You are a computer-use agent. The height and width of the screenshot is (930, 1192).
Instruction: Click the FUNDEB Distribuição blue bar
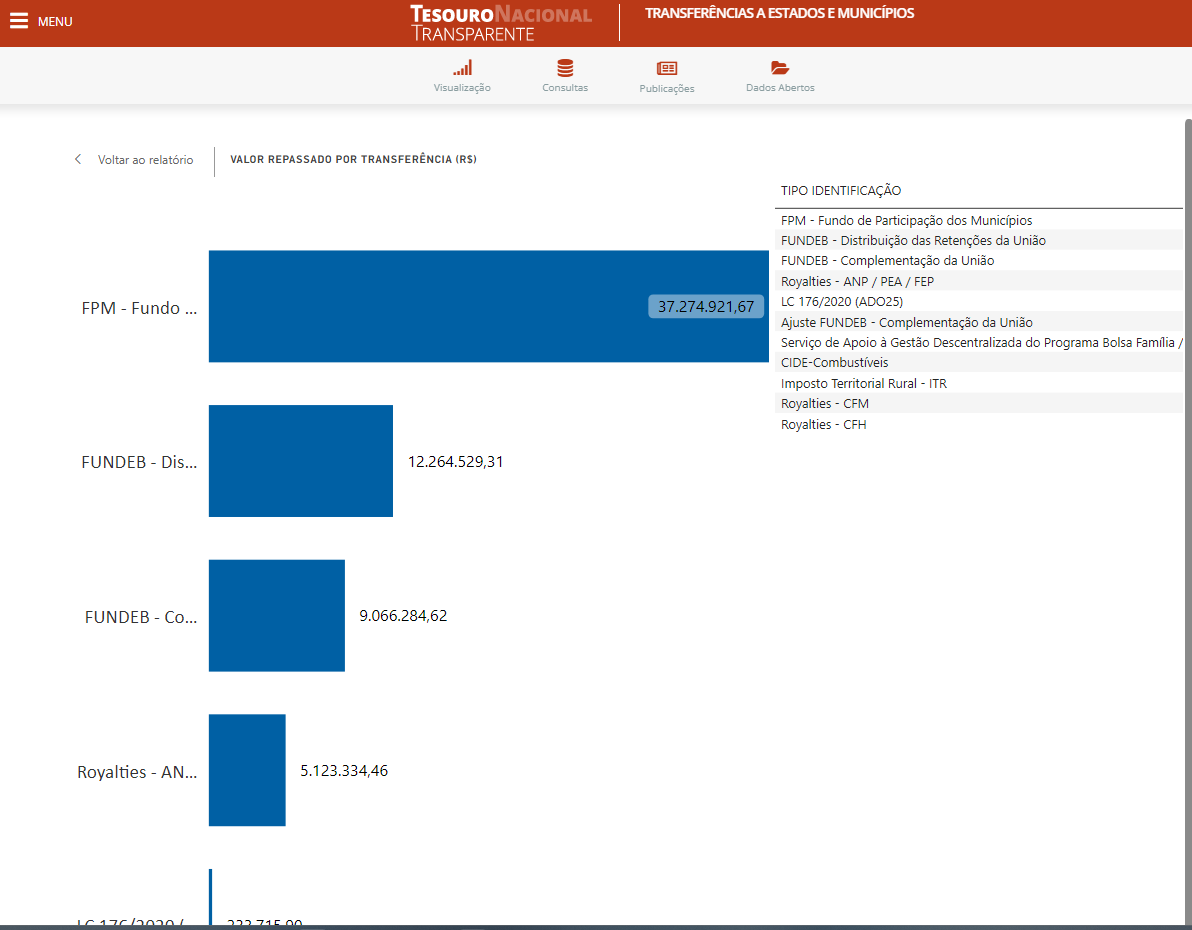(x=300, y=461)
